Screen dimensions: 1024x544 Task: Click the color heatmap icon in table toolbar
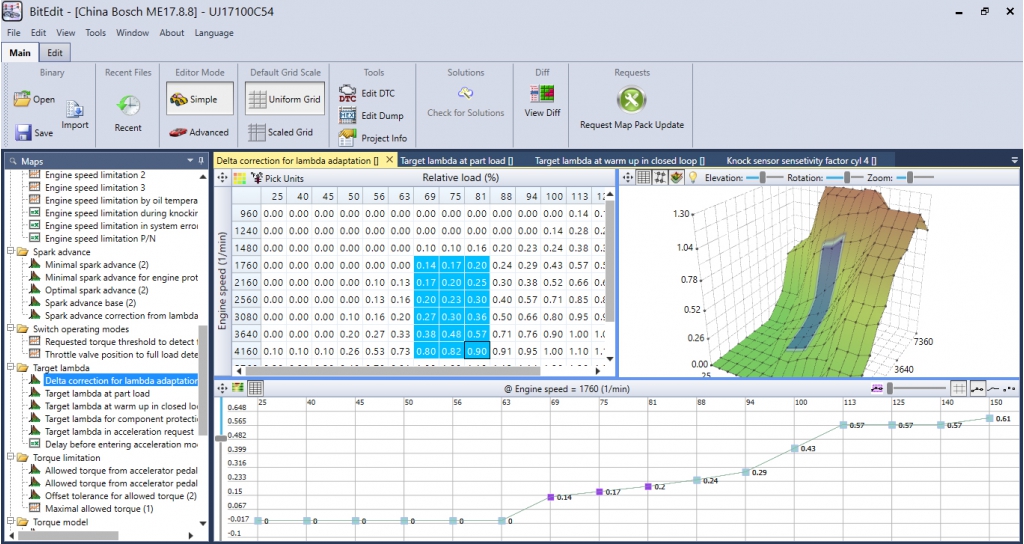coord(239,178)
